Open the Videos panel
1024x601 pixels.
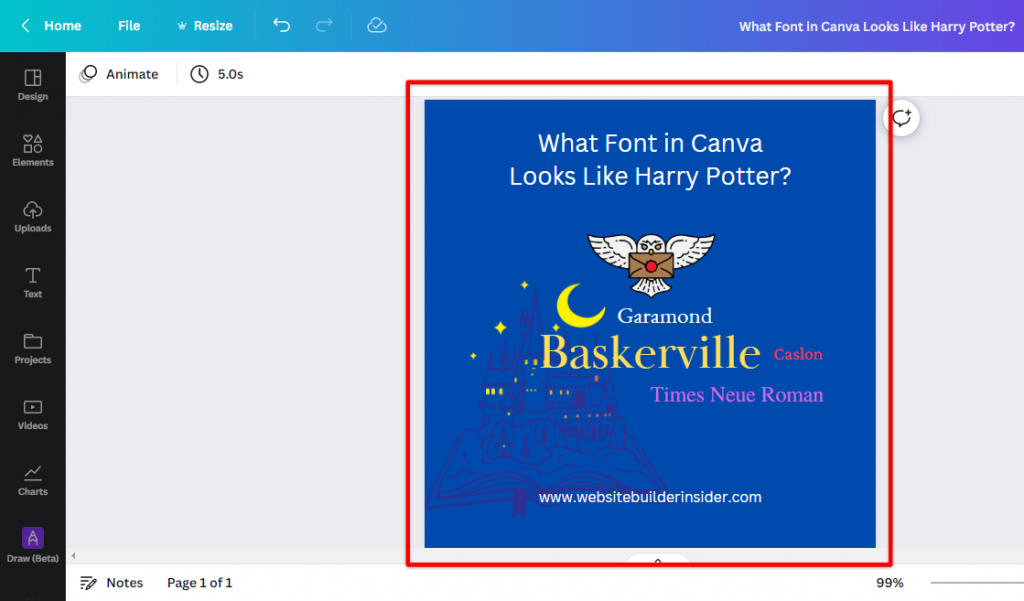pyautogui.click(x=32, y=414)
